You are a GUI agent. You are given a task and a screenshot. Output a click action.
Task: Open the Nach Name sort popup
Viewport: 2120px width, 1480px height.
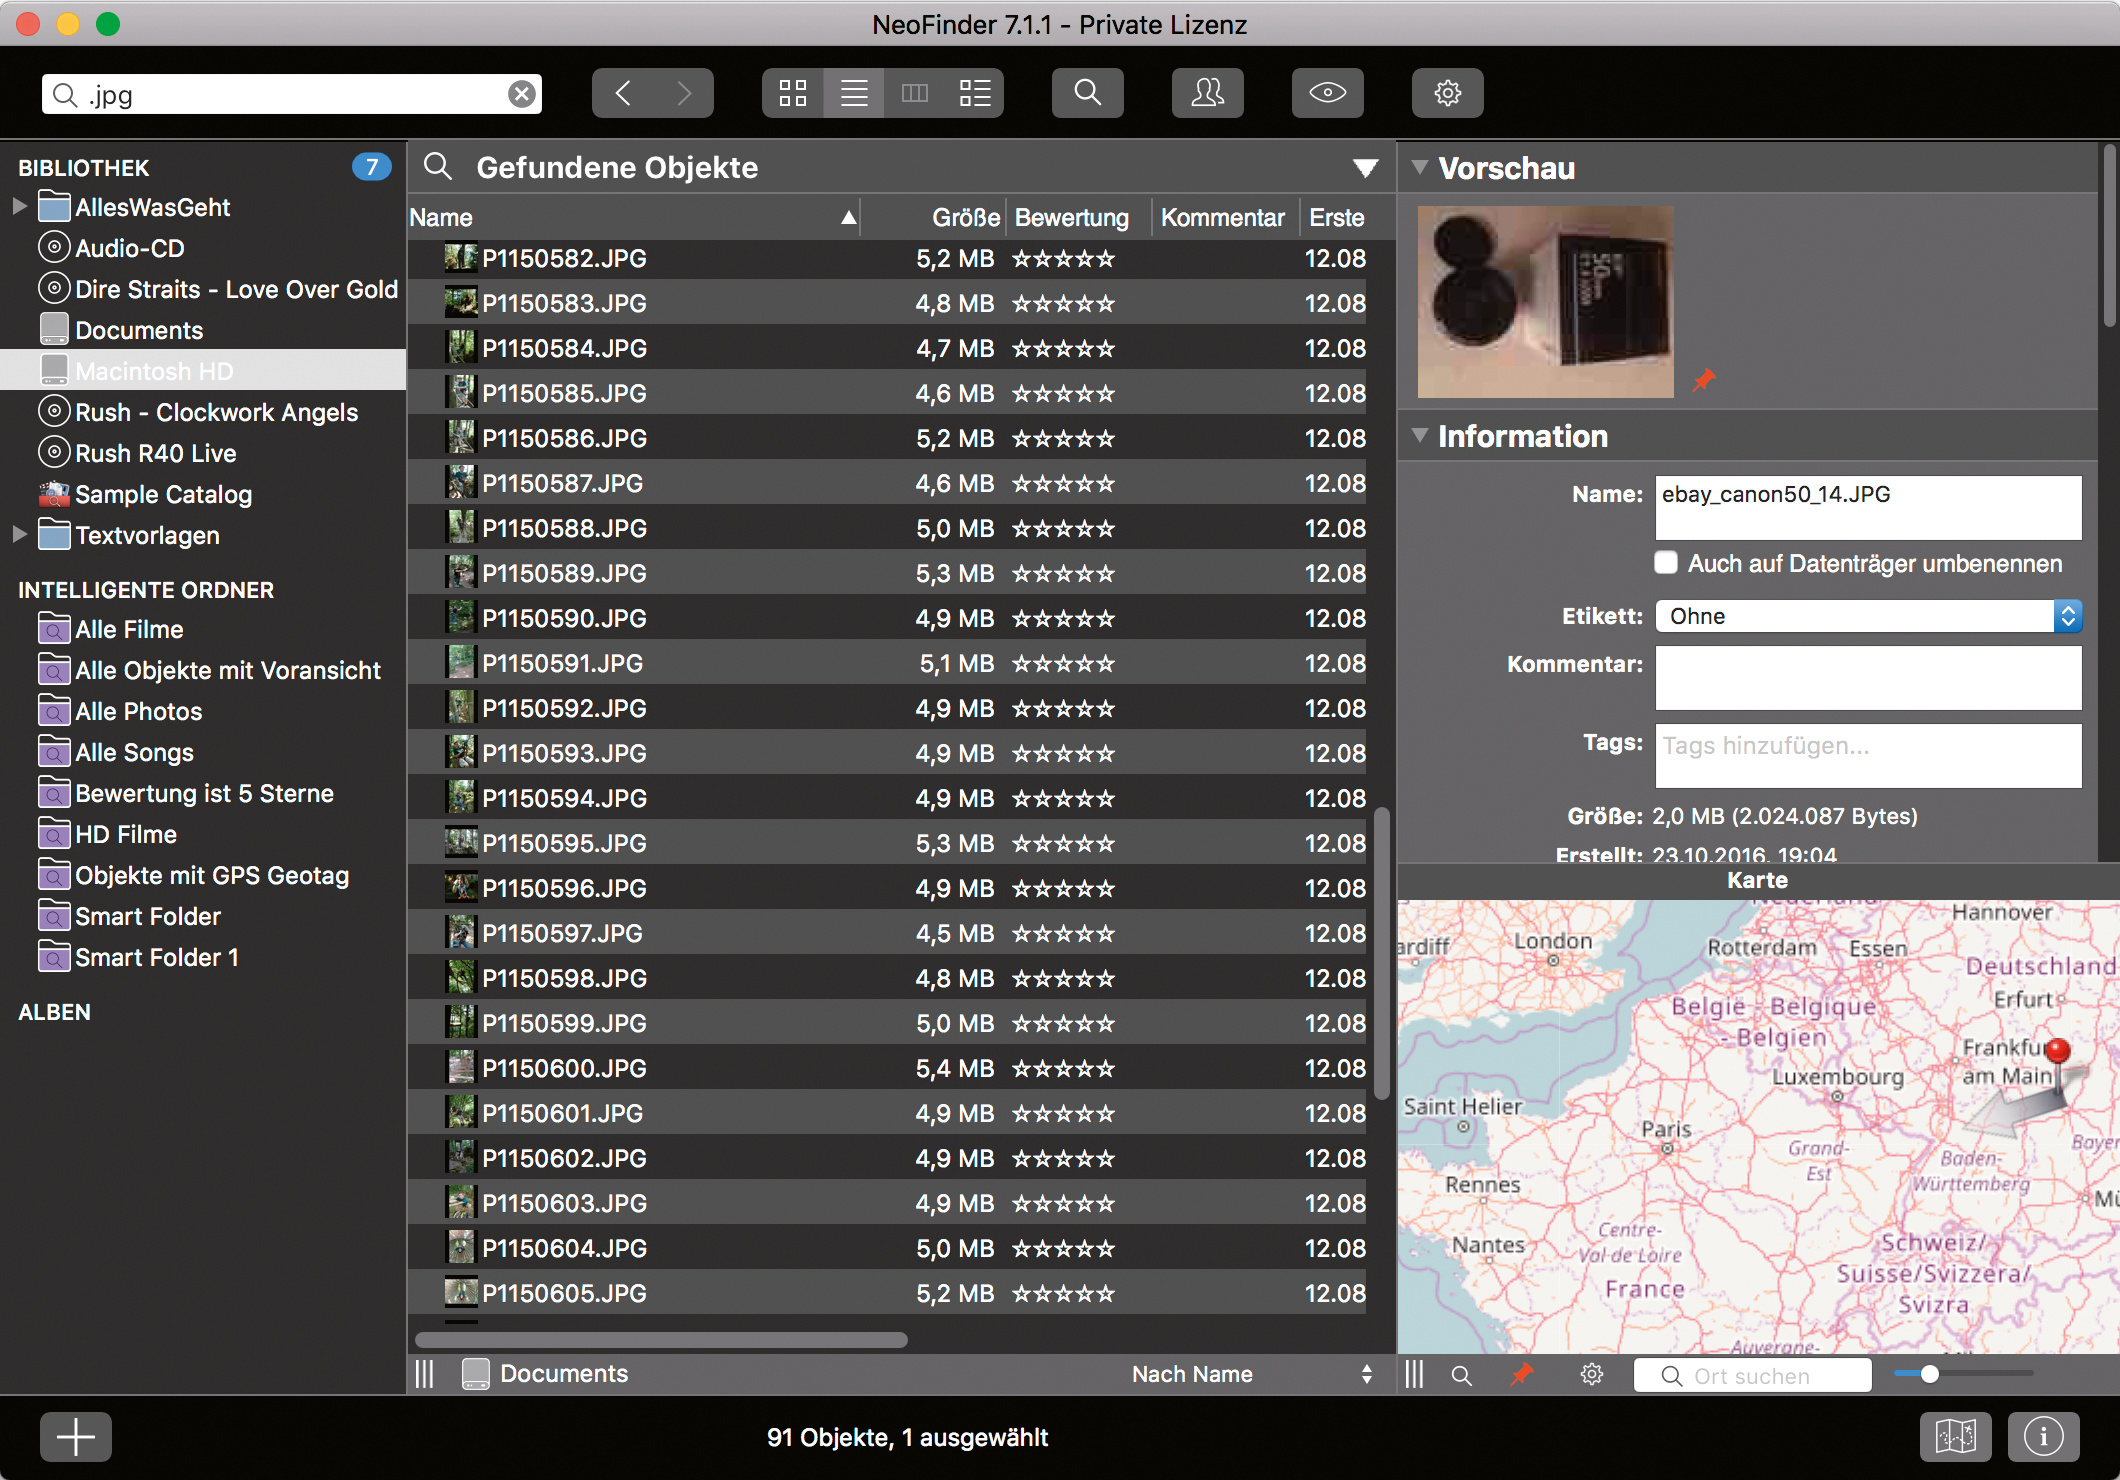(x=1250, y=1374)
